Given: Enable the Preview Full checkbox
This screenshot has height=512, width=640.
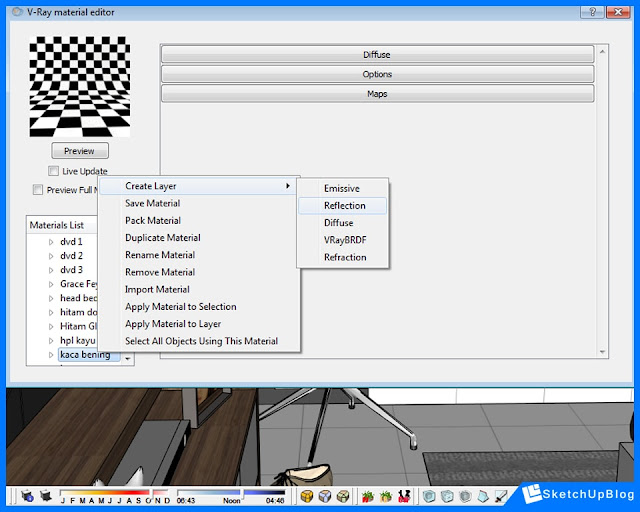Looking at the screenshot, I should [x=38, y=189].
